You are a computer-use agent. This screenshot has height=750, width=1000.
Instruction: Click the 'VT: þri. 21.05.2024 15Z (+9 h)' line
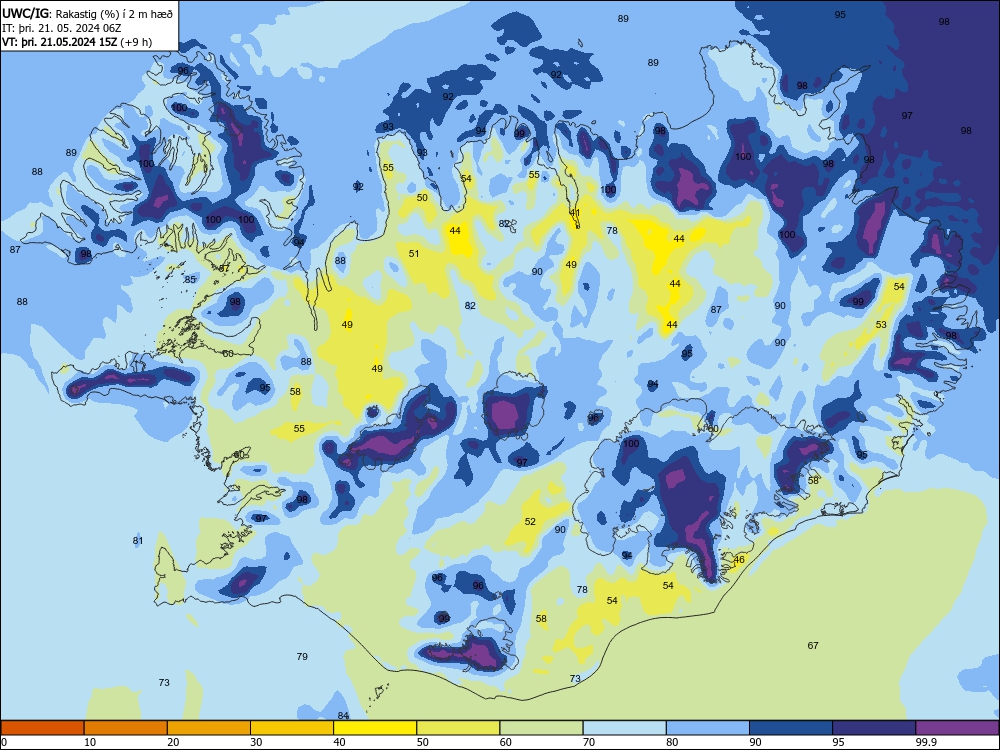pyautogui.click(x=77, y=42)
